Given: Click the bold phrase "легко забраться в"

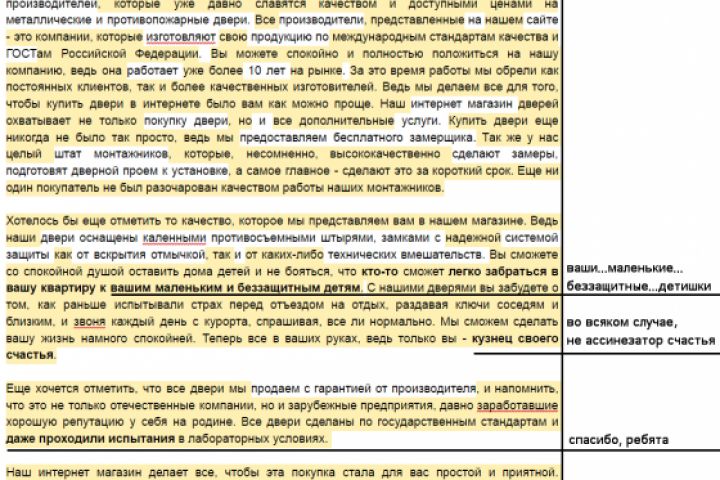Looking at the screenshot, I should (x=503, y=271).
